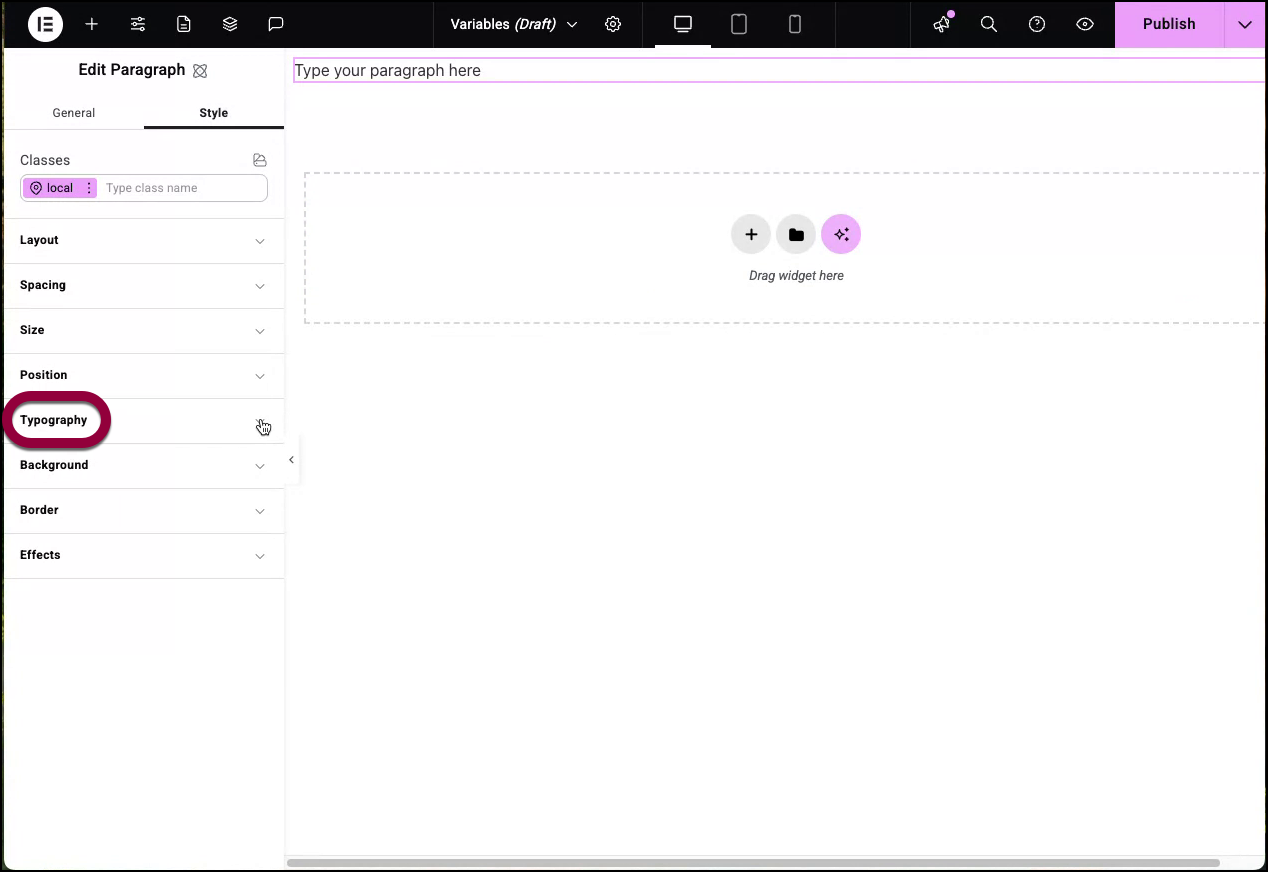This screenshot has width=1268, height=872.
Task: Switch to desktop device view
Action: (683, 24)
